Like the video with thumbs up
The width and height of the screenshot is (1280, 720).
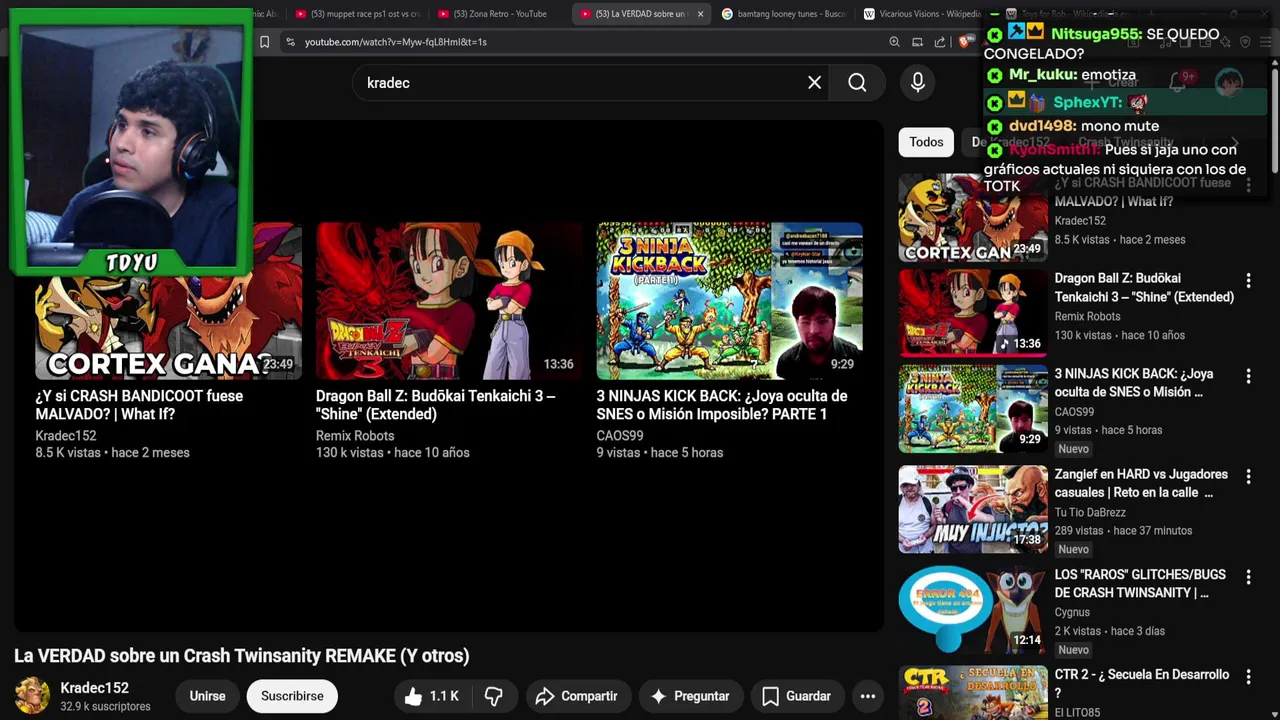point(431,696)
